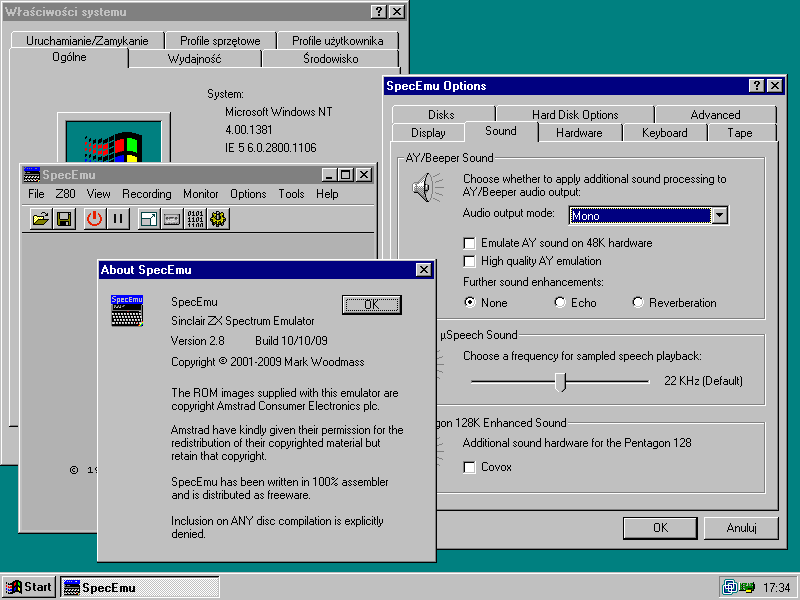Reset emulator with the red power icon
This screenshot has height=600, width=800.
point(94,219)
